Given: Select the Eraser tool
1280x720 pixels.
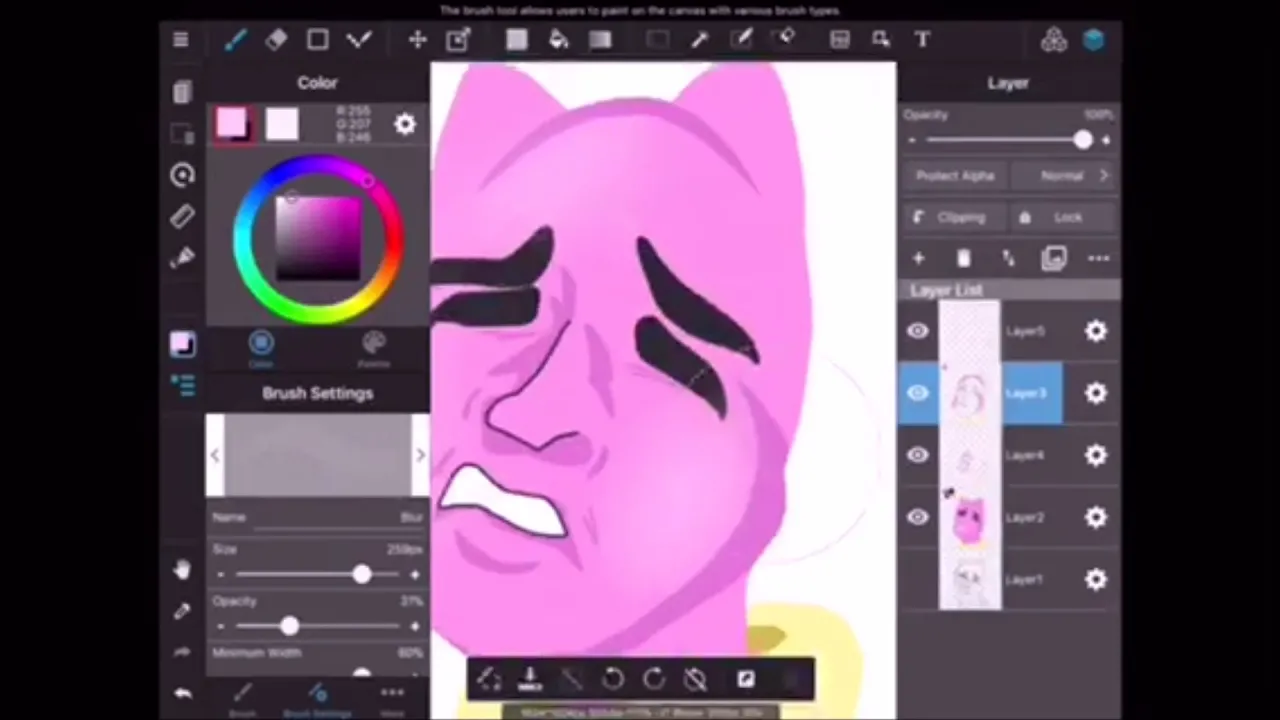Looking at the screenshot, I should pos(277,40).
